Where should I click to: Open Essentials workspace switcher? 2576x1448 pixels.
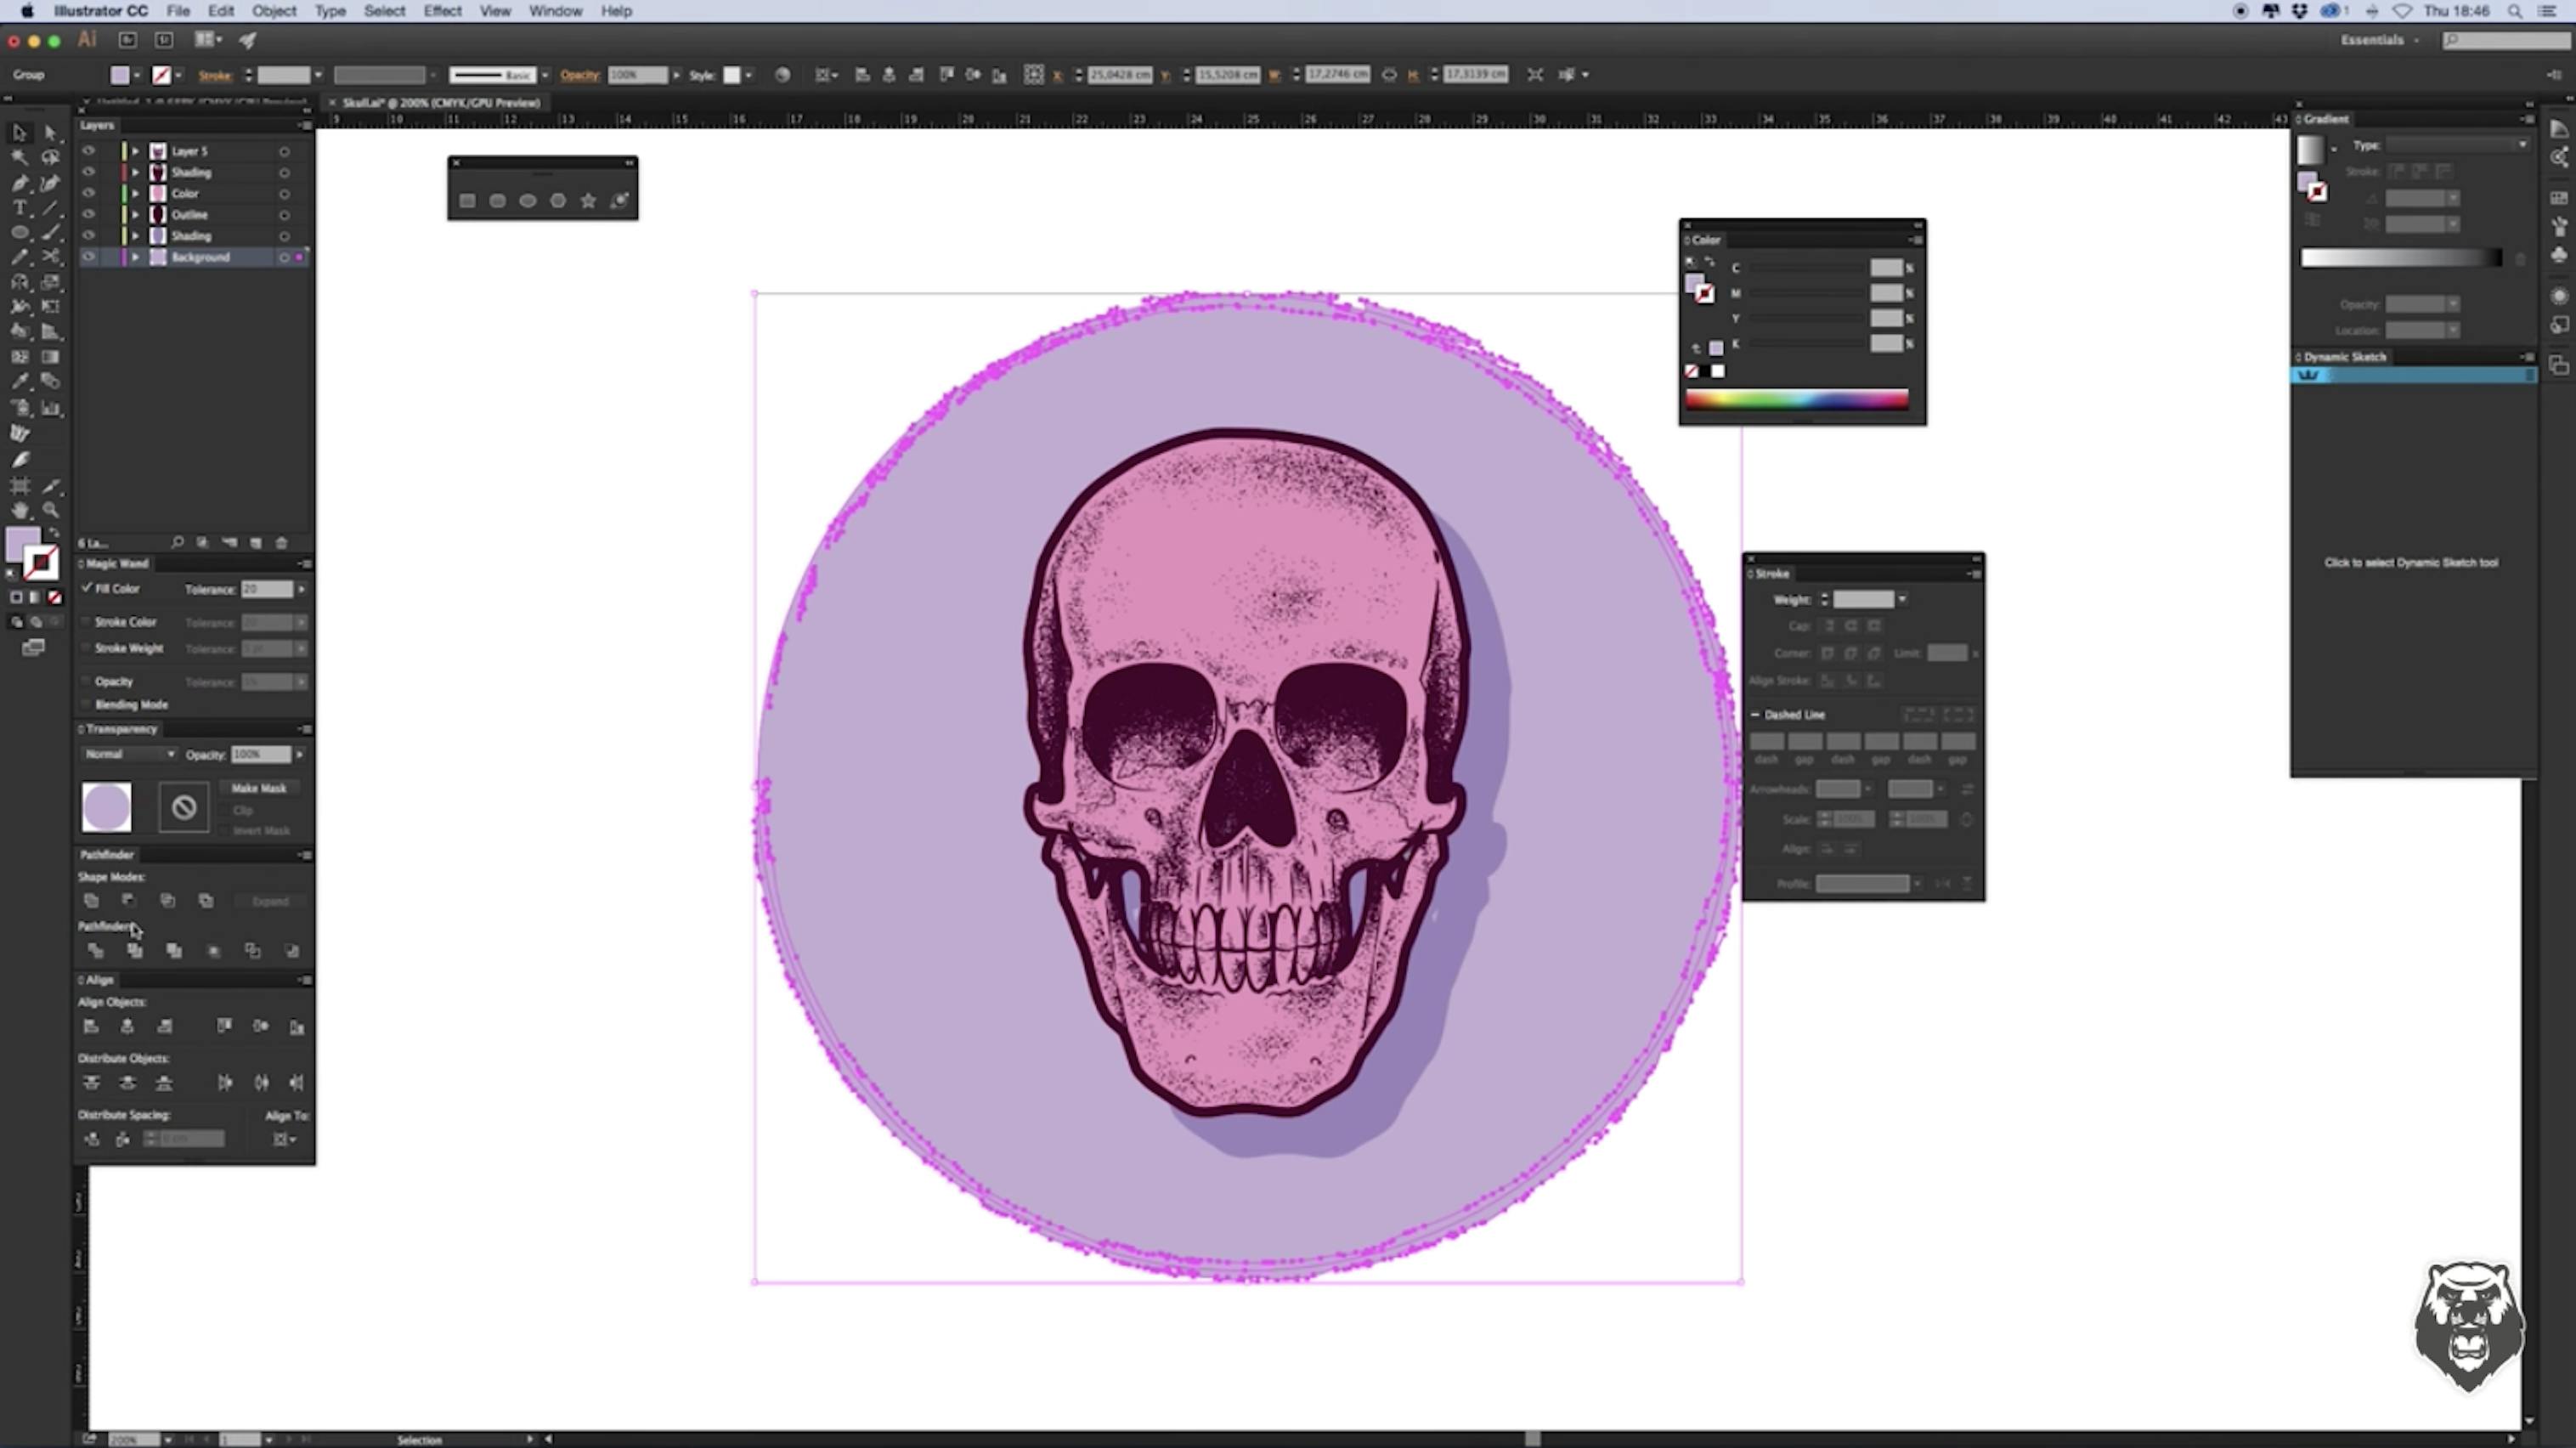[2379, 40]
